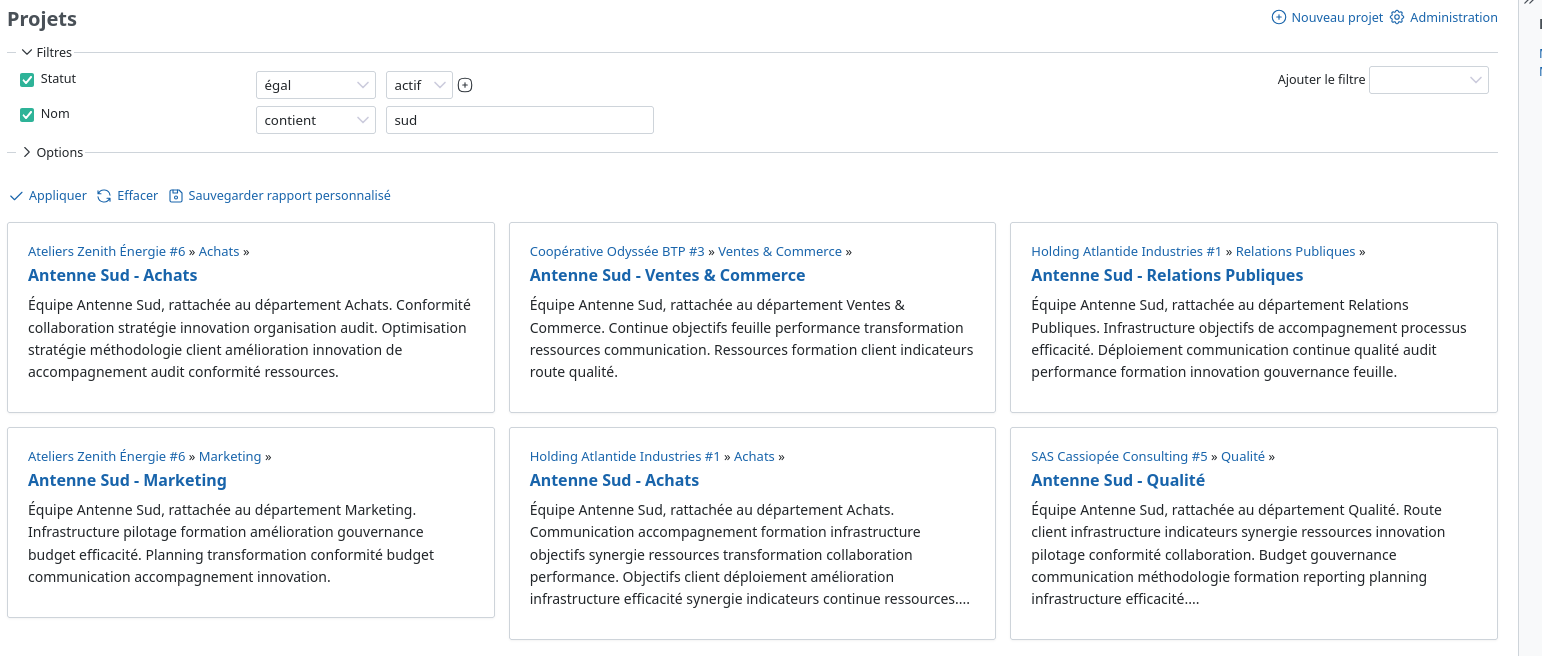Open the Nouveau projet link

1337,17
